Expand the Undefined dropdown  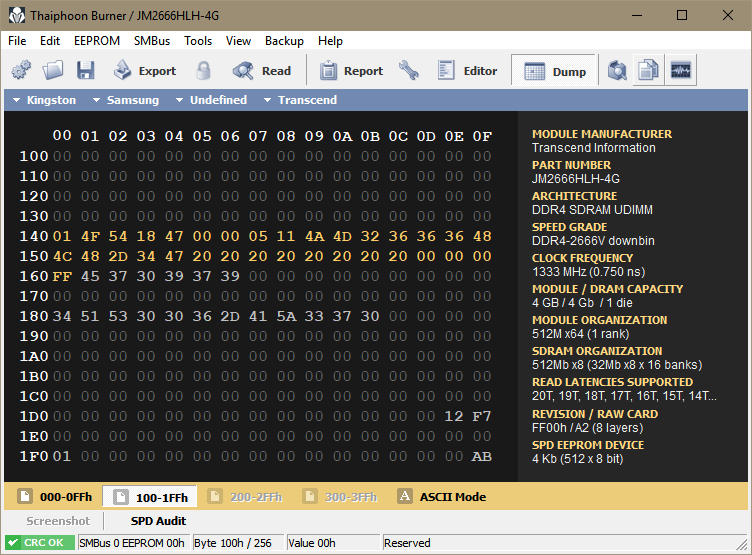[212, 100]
